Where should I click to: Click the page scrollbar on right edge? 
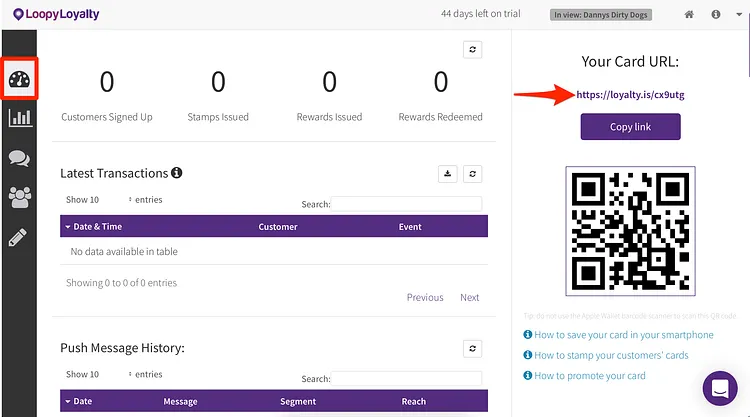748,43
